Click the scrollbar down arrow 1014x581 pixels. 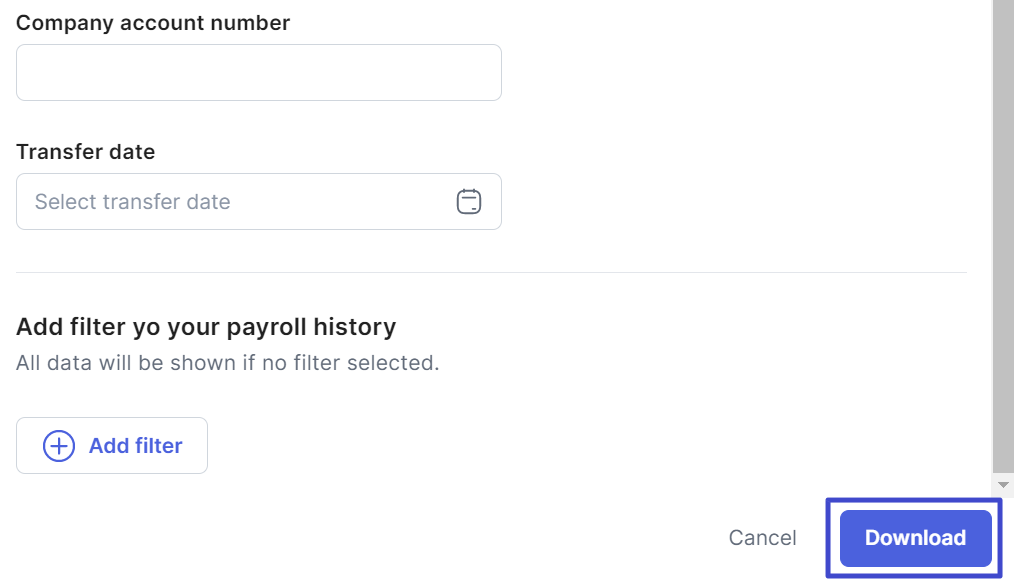[x=1003, y=484]
